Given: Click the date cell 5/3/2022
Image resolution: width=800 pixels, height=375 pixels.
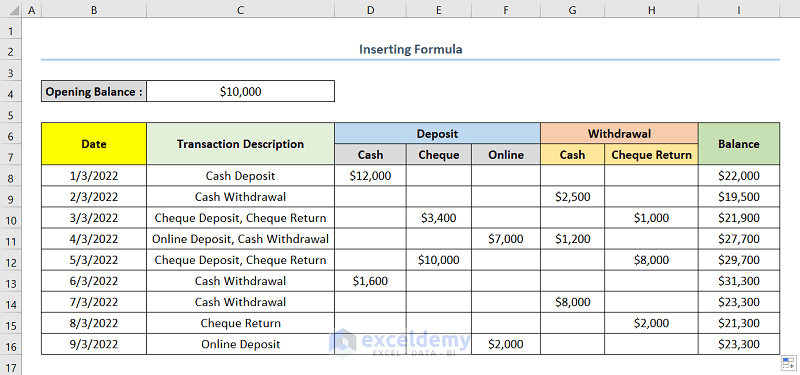Looking at the screenshot, I should click(94, 260).
